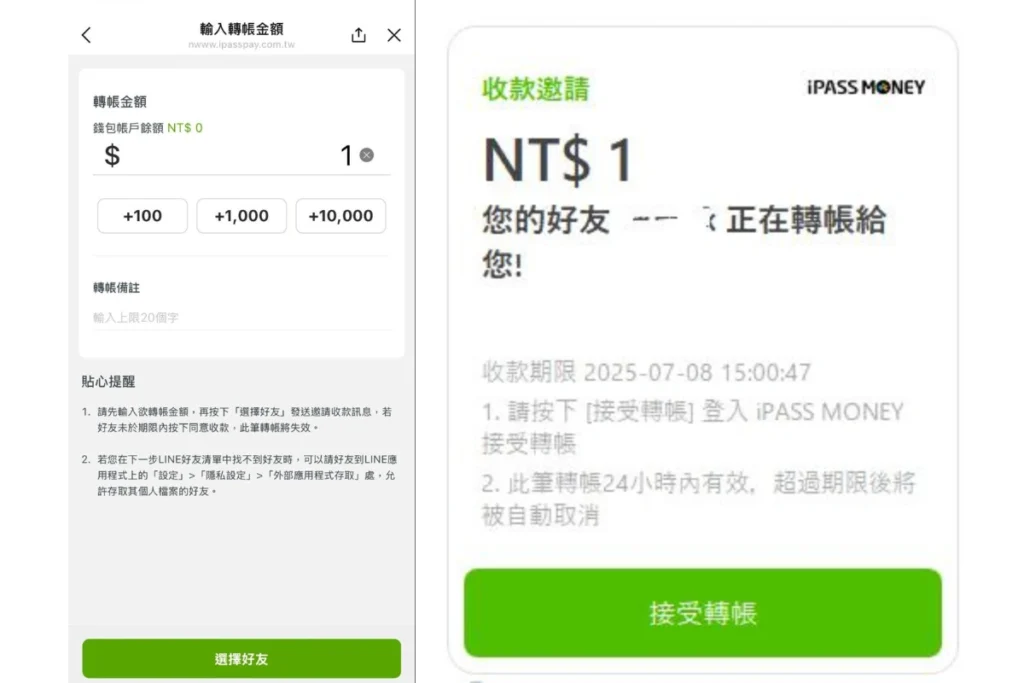Screen dimensions: 1024x683
Task: Click the NT$ 1 amount text
Action: pyautogui.click(x=558, y=160)
